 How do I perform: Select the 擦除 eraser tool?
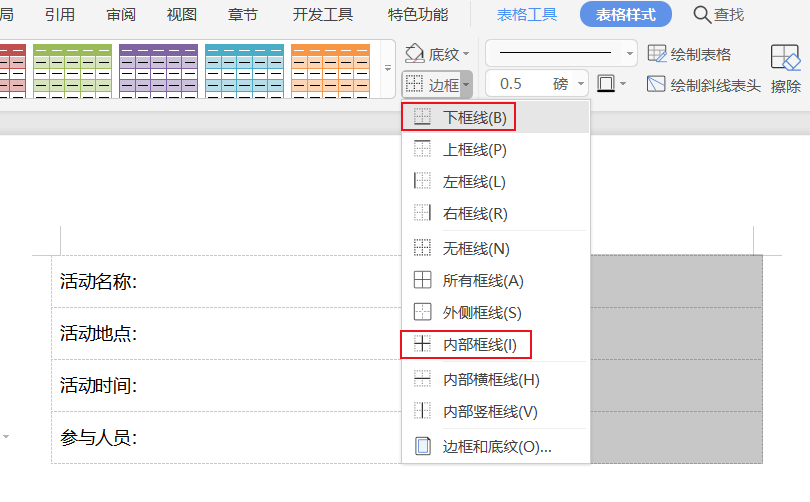point(785,69)
